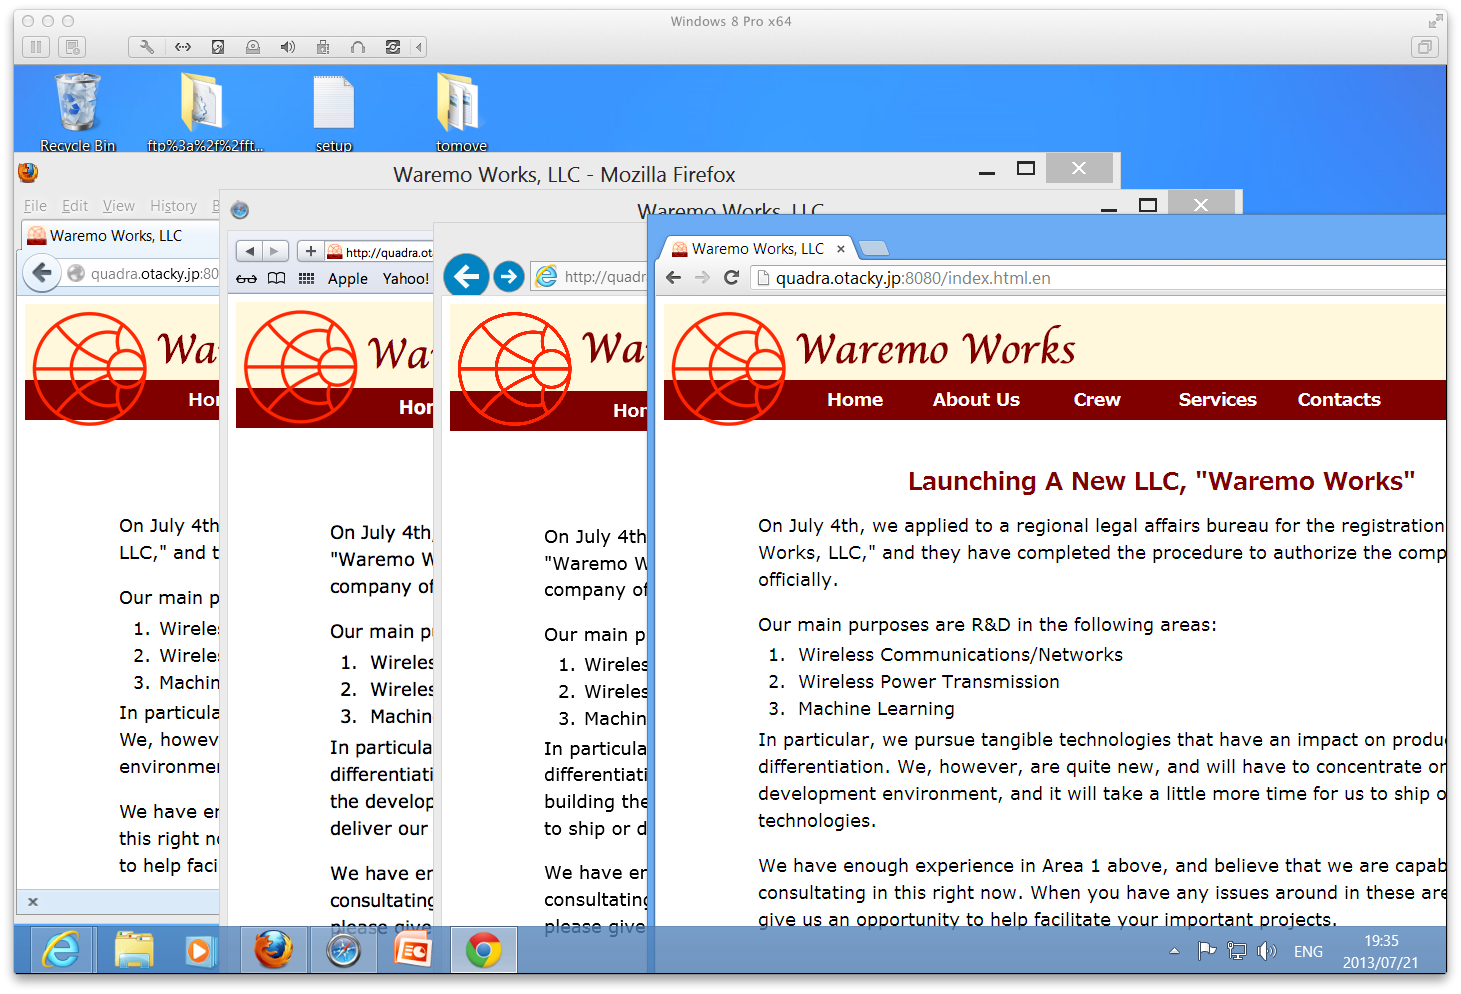Toggle VM full screen arrows icon
The image size is (1461, 994).
point(1435,21)
